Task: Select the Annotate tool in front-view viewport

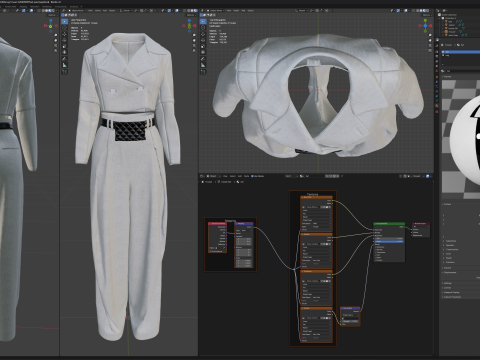Action: click(64, 59)
